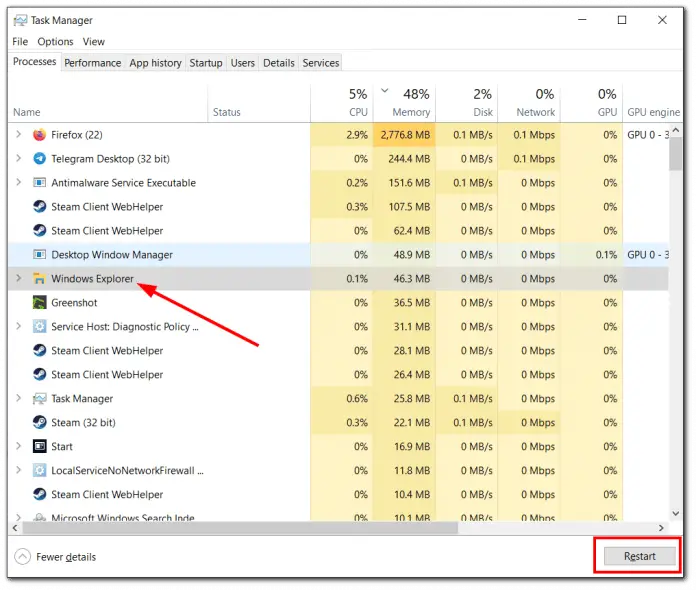Switch to the Startup tab

pyautogui.click(x=206, y=63)
